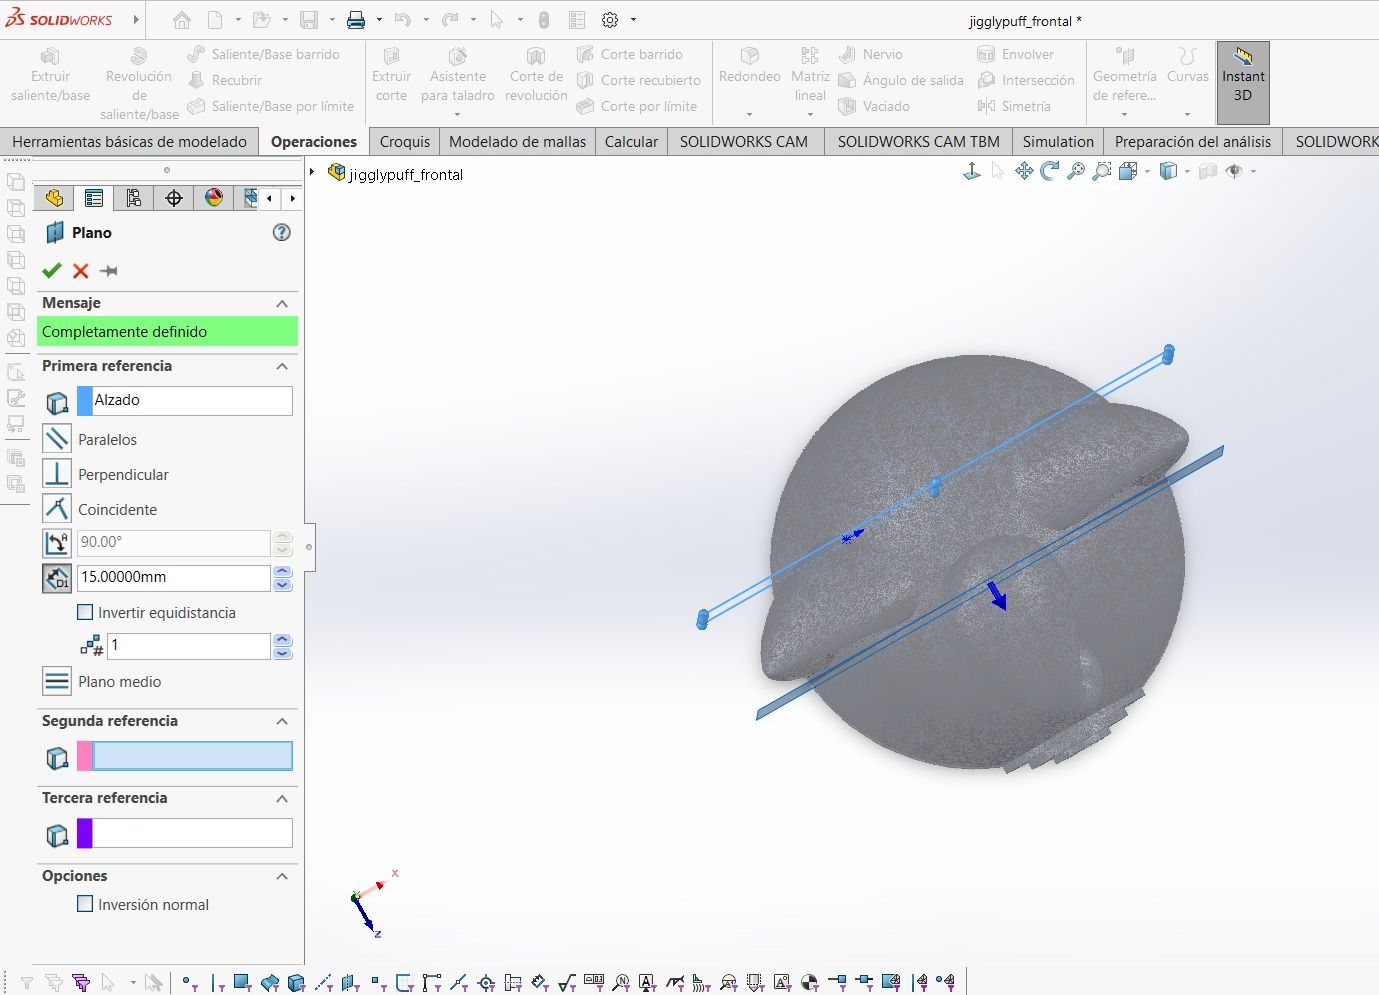Click the pink Segunda referencia color swatch
The width and height of the screenshot is (1379, 995).
(x=85, y=756)
